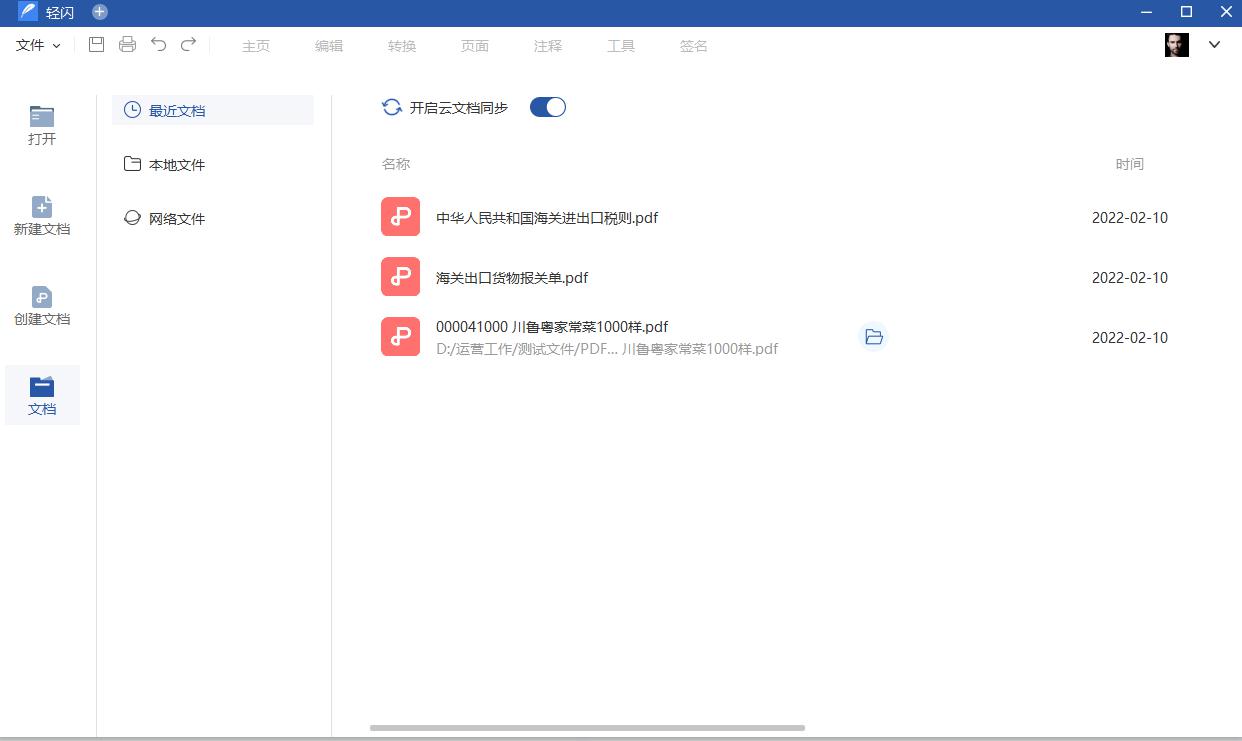The image size is (1242, 741).
Task: Switch to the 编辑 tab
Action: (328, 46)
